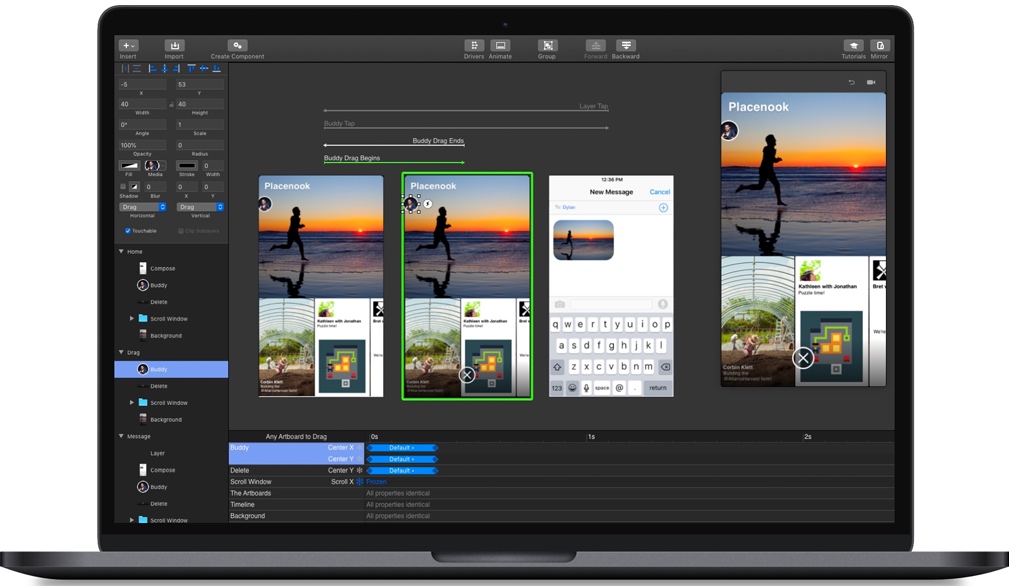The height and width of the screenshot is (586, 1009).
Task: Open the Insert menu button
Action: (x=128, y=46)
